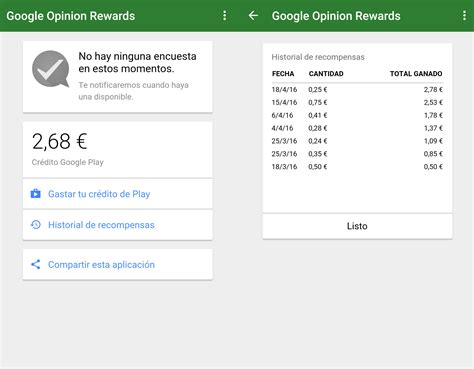Click the CANTIDAD column header
Image resolution: width=474 pixels, height=369 pixels.
point(326,74)
